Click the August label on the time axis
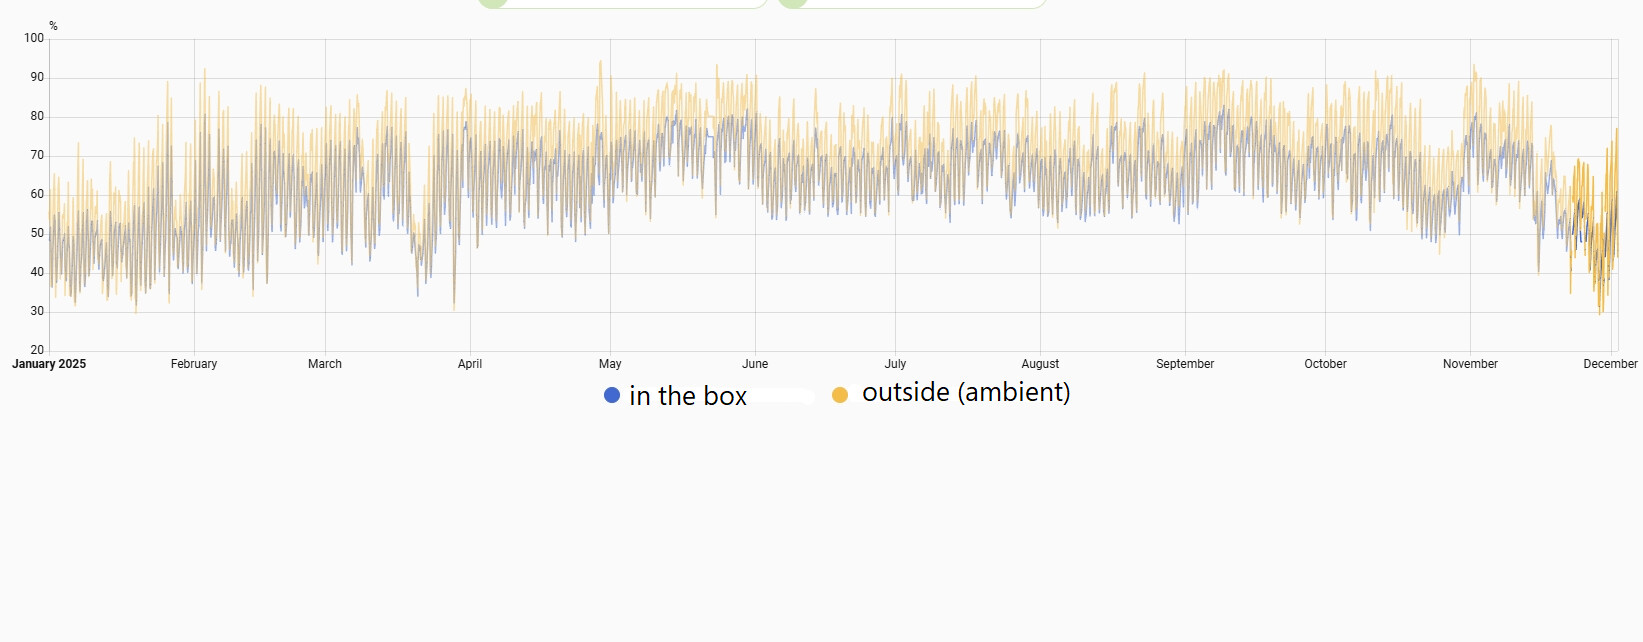The height and width of the screenshot is (642, 1643). (x=1040, y=364)
